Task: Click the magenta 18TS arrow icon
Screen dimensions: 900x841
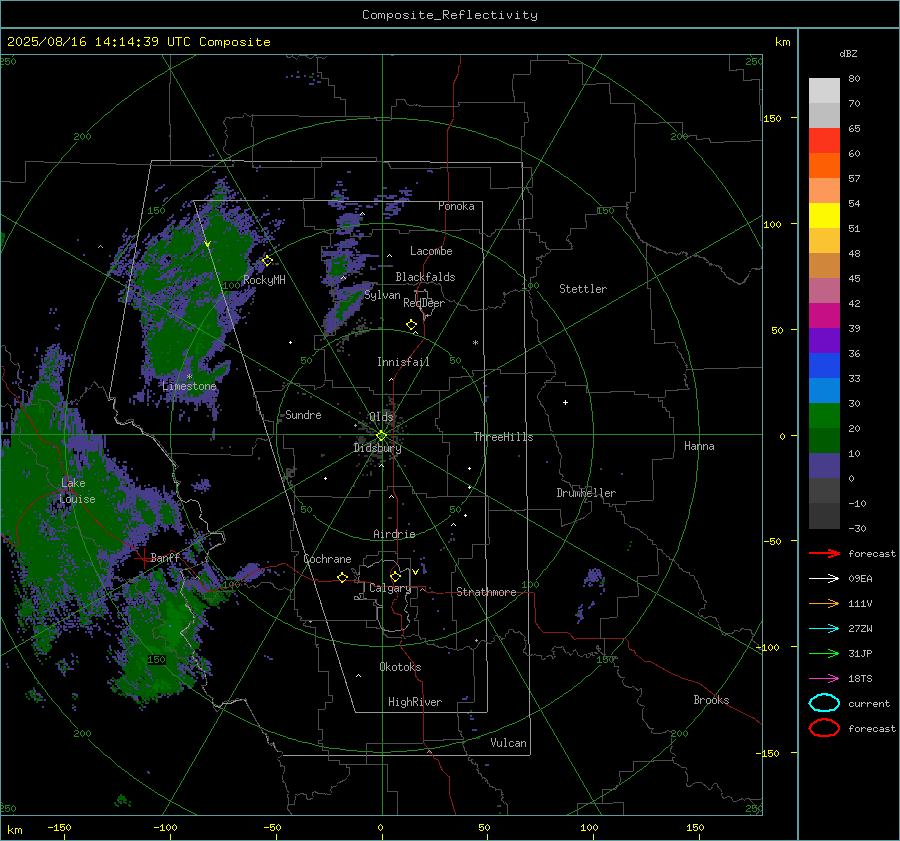Action: pos(824,679)
